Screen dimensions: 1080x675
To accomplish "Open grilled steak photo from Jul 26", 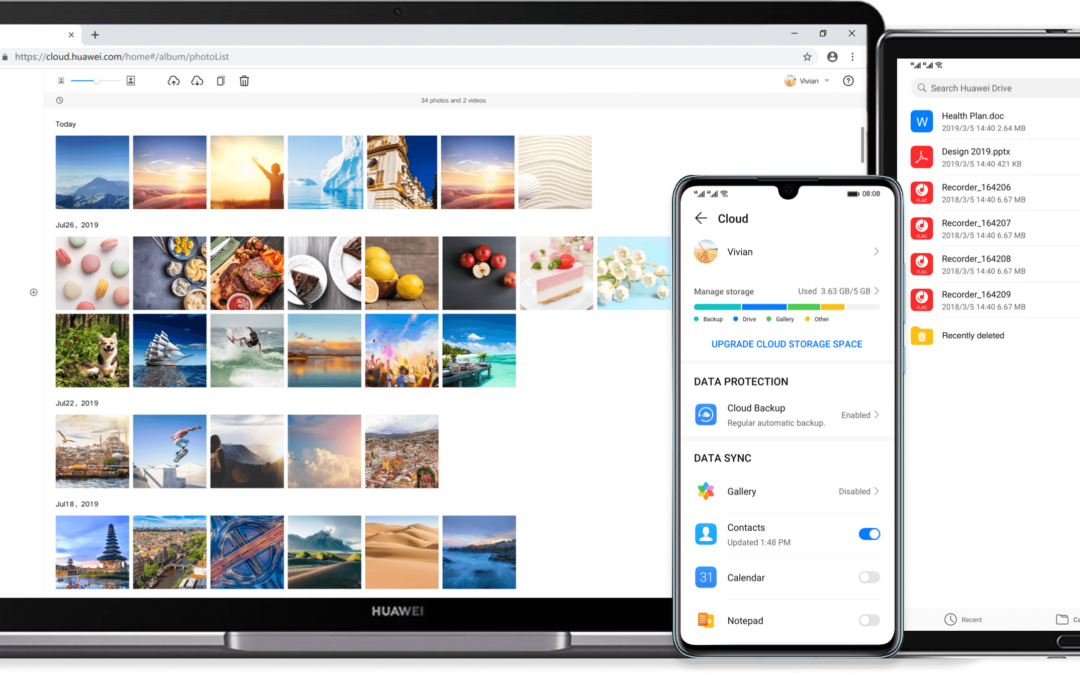I will coord(247,273).
